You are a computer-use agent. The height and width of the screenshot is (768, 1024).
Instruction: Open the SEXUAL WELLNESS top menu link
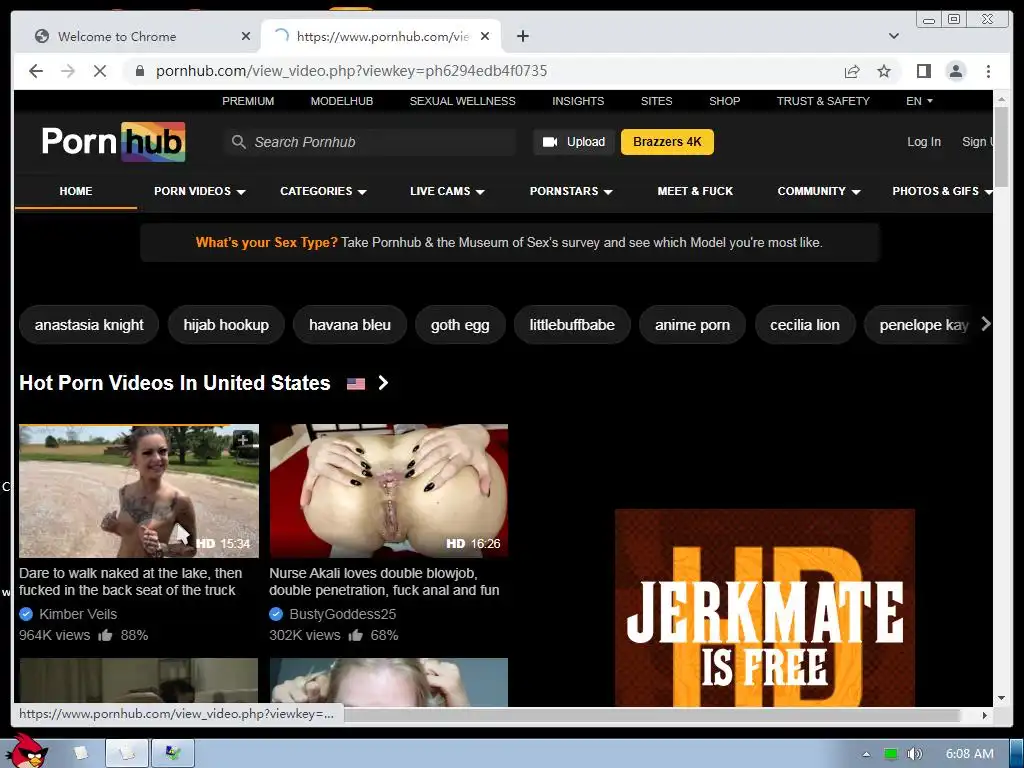pos(462,101)
